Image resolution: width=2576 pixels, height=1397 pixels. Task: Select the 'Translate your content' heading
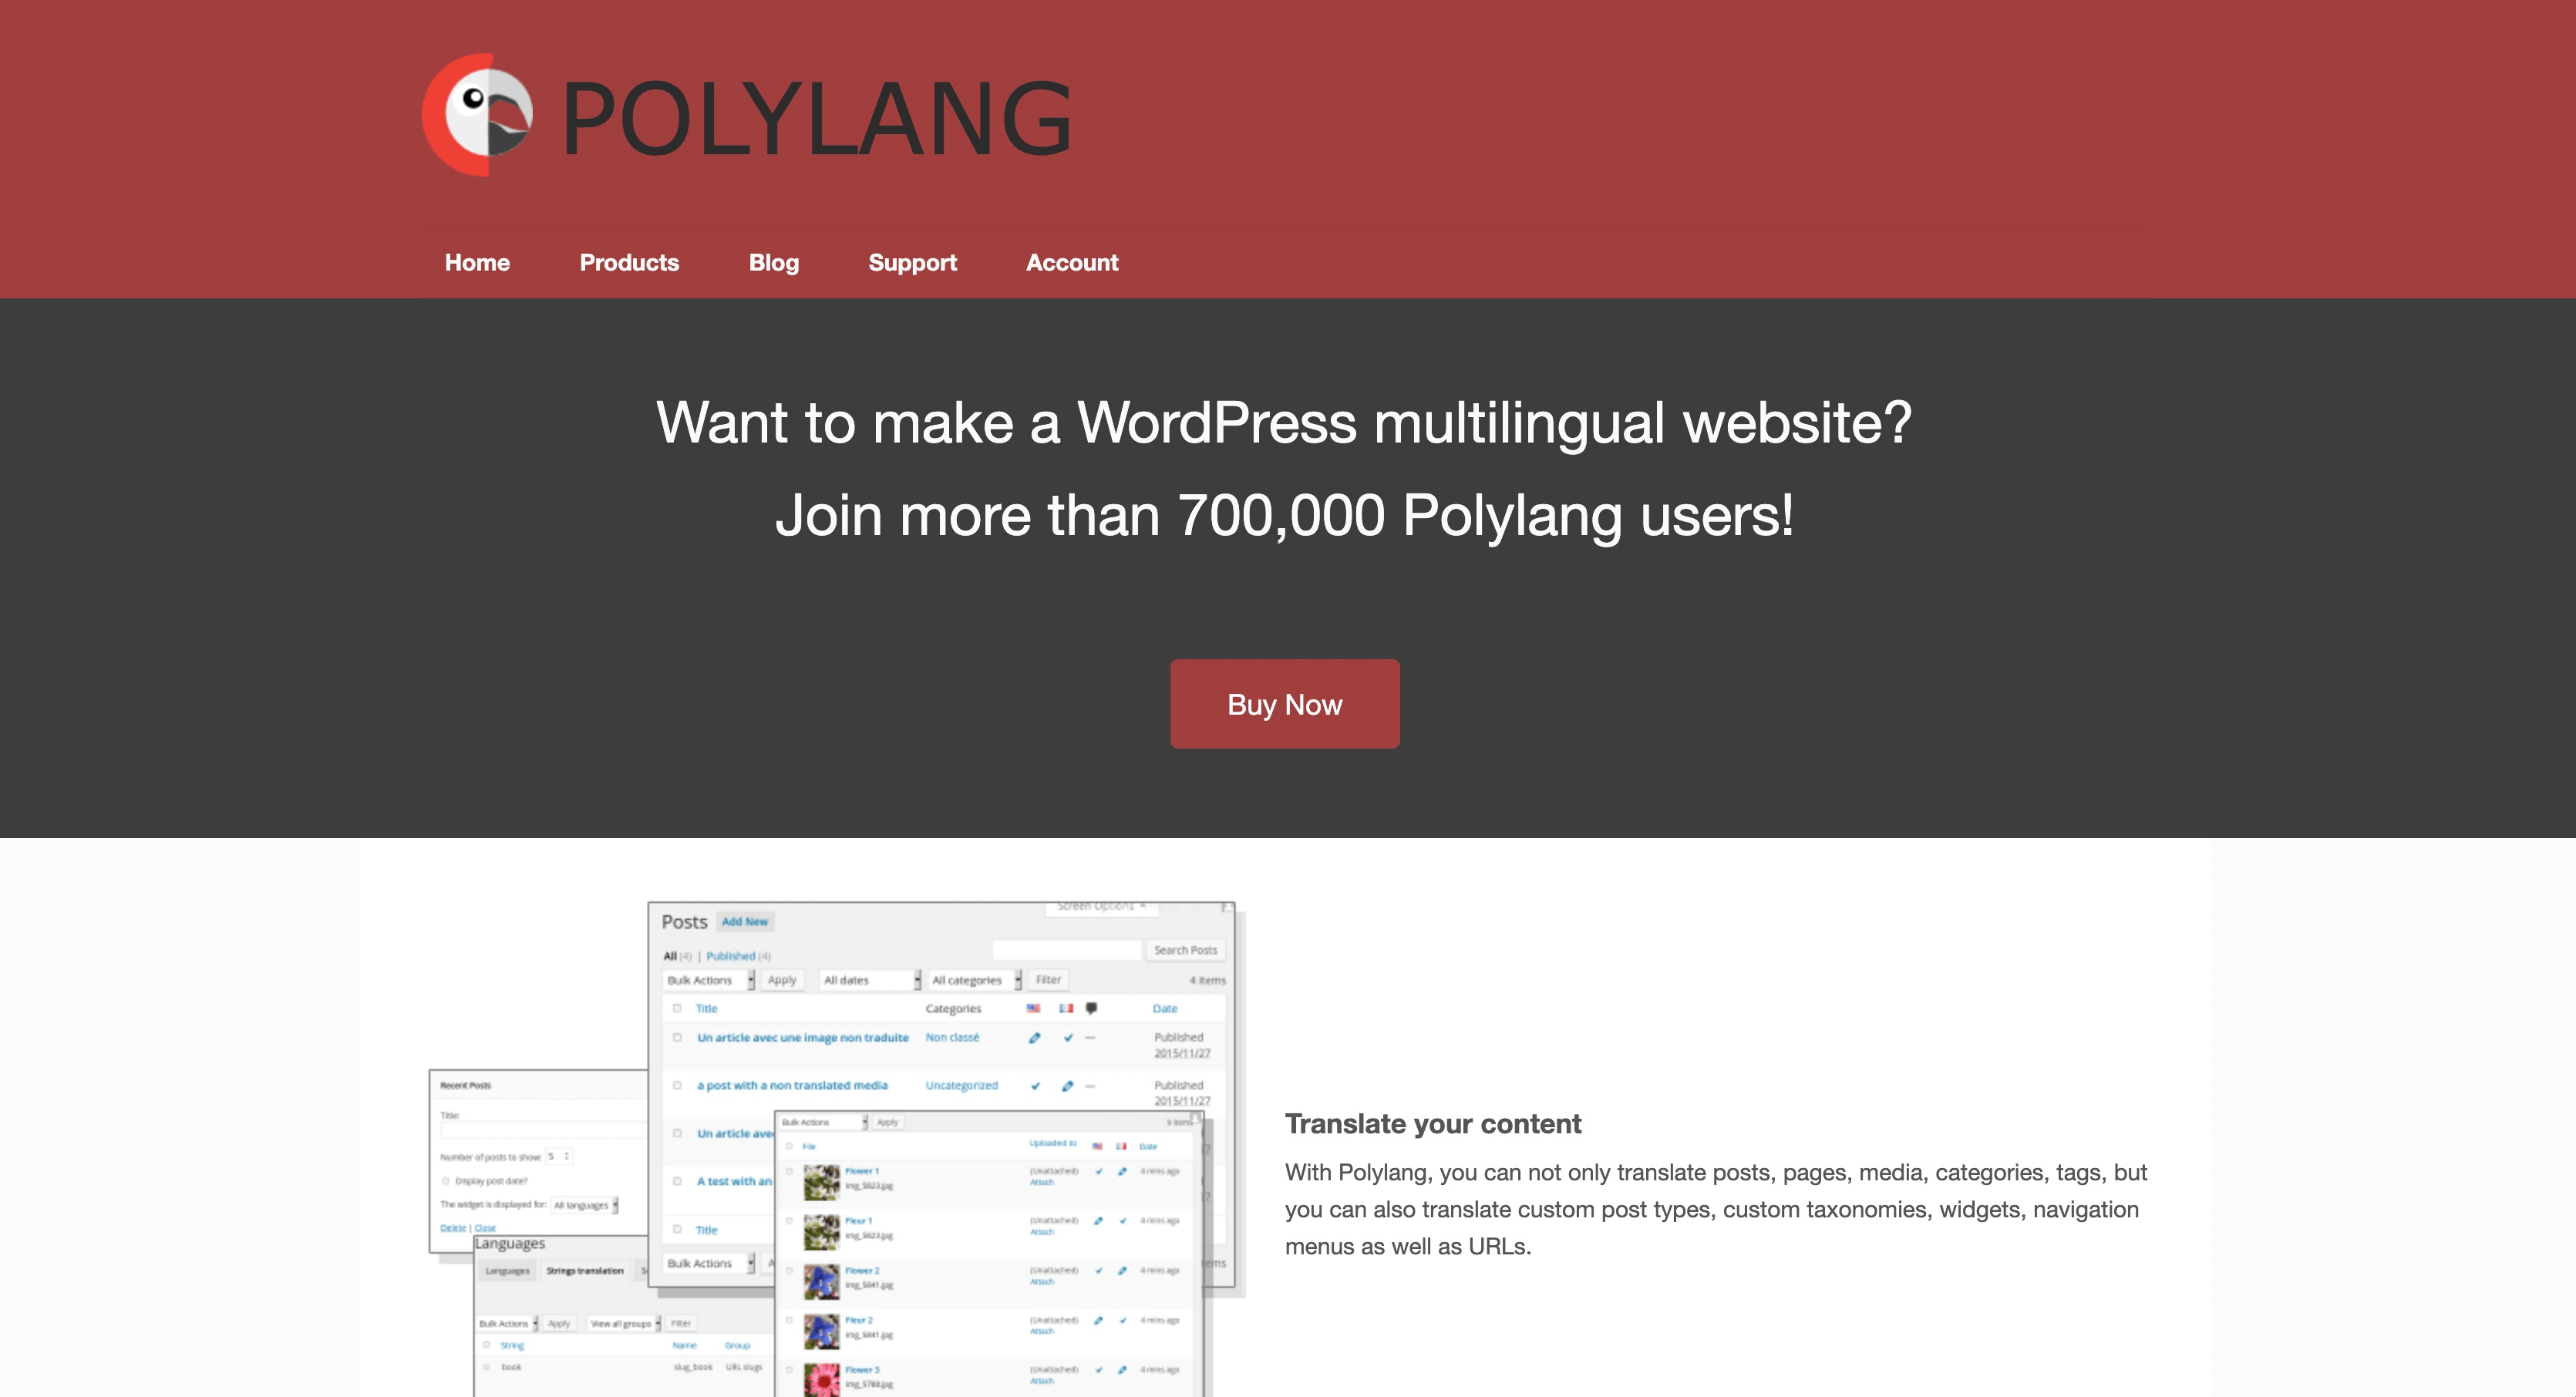(x=1432, y=1124)
